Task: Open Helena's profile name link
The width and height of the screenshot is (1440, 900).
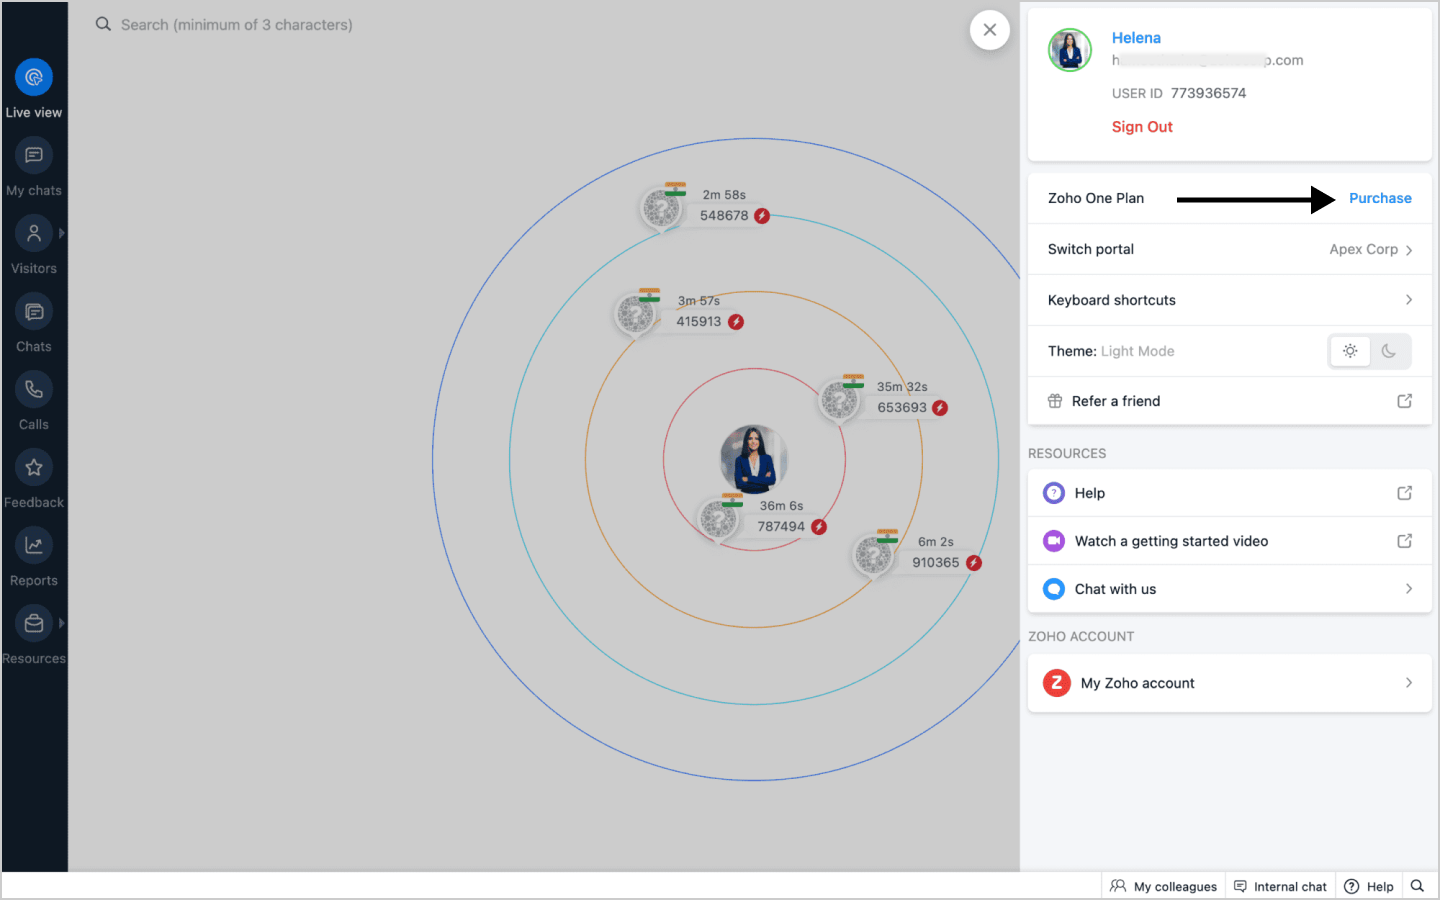Action: [1136, 38]
